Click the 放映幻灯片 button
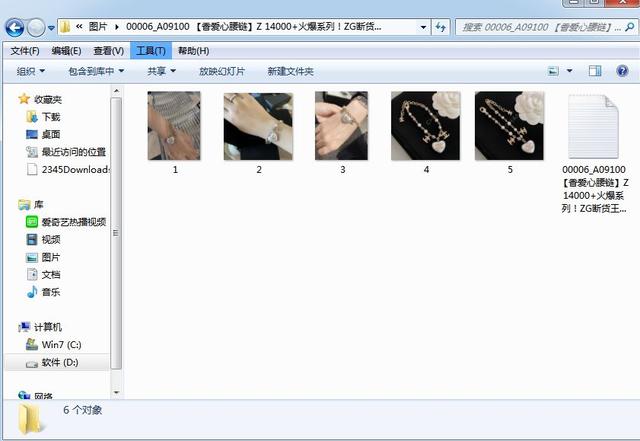640x441 pixels. pos(221,71)
